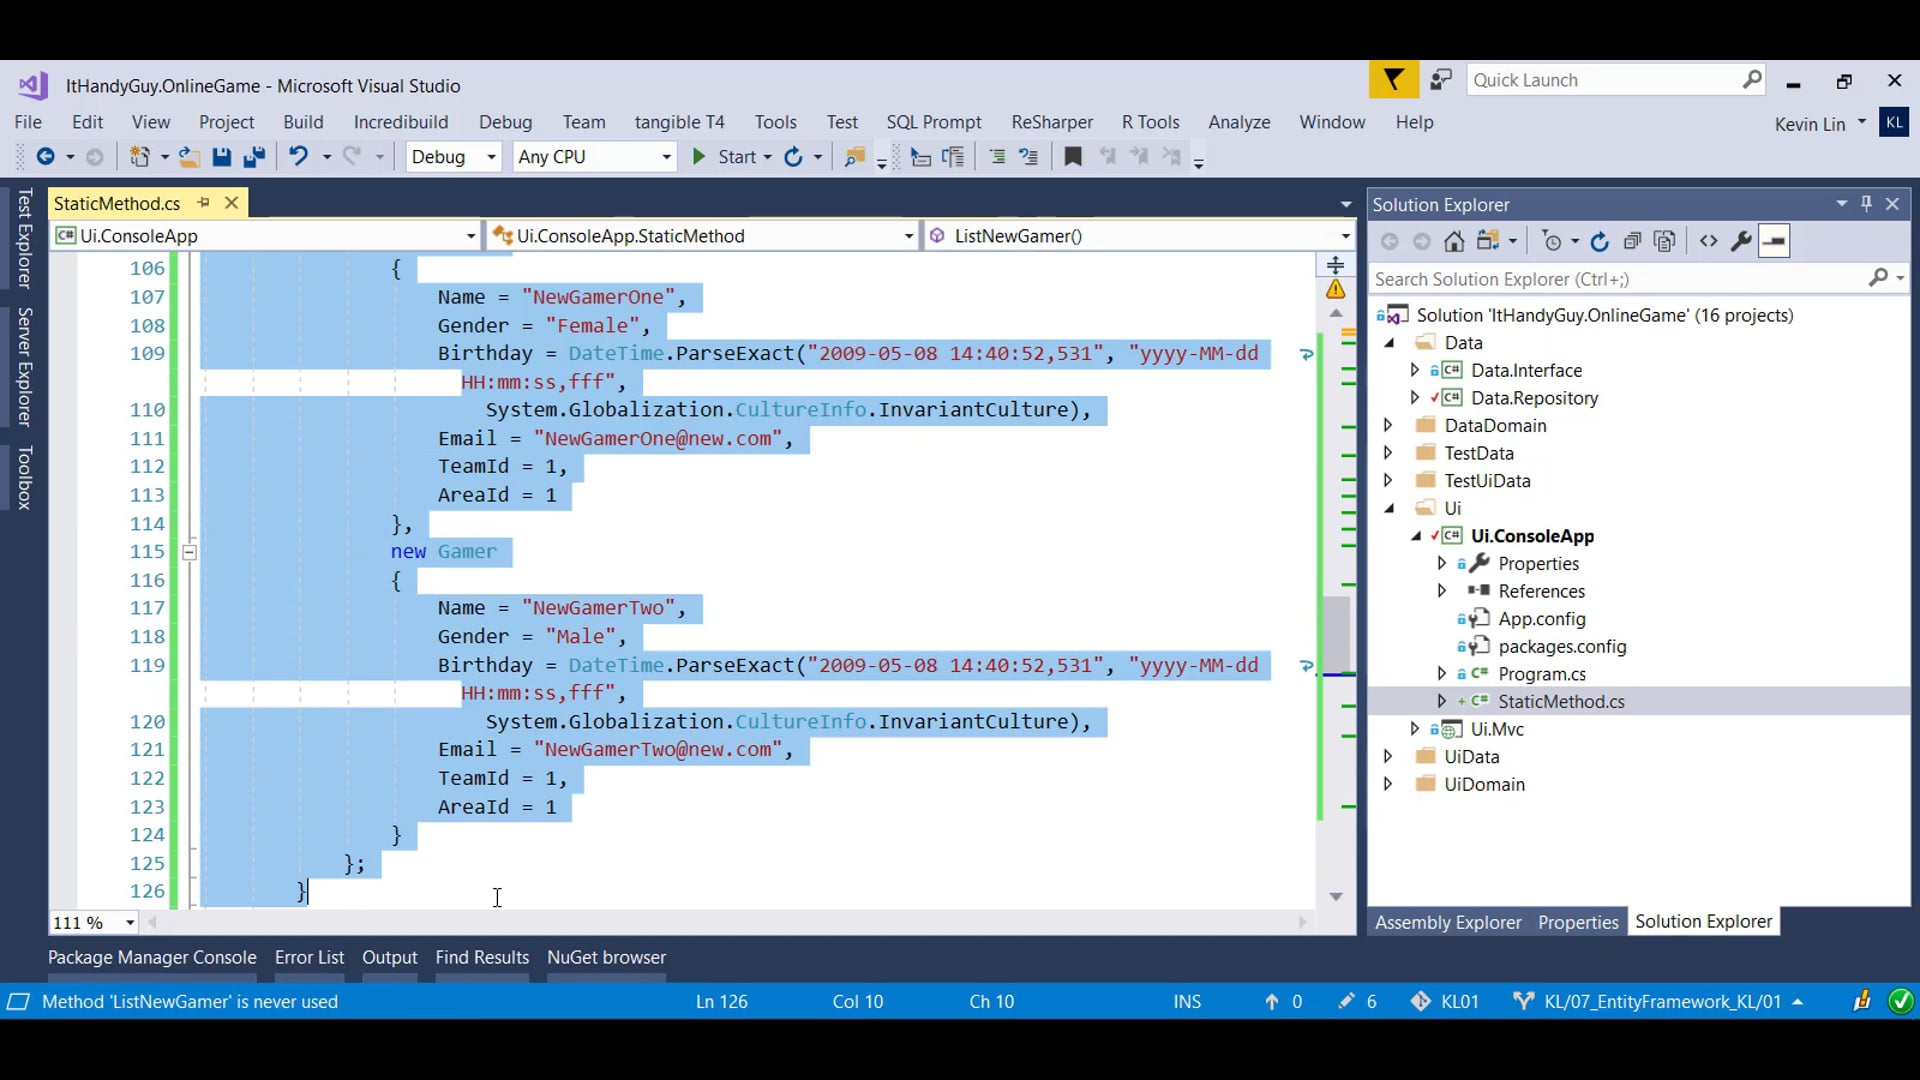
Task: Click the KL/07_EntityFramework_KL/01 branch in status bar
Action: pyautogui.click(x=1661, y=1001)
